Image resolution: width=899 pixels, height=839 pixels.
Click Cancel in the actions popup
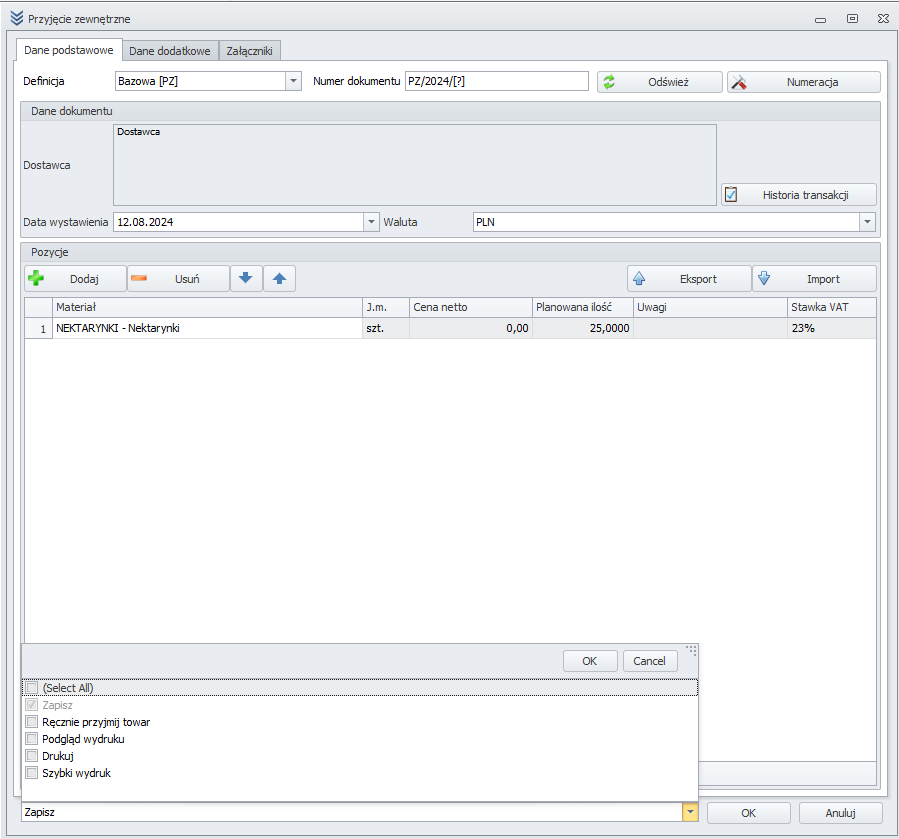(x=650, y=661)
